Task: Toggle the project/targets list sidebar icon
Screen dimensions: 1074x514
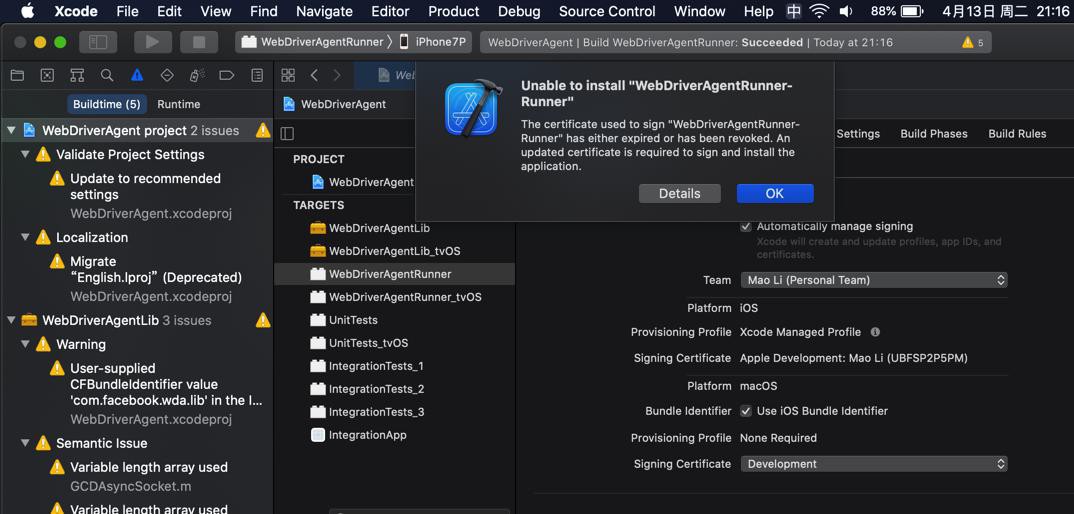Action: (288, 133)
